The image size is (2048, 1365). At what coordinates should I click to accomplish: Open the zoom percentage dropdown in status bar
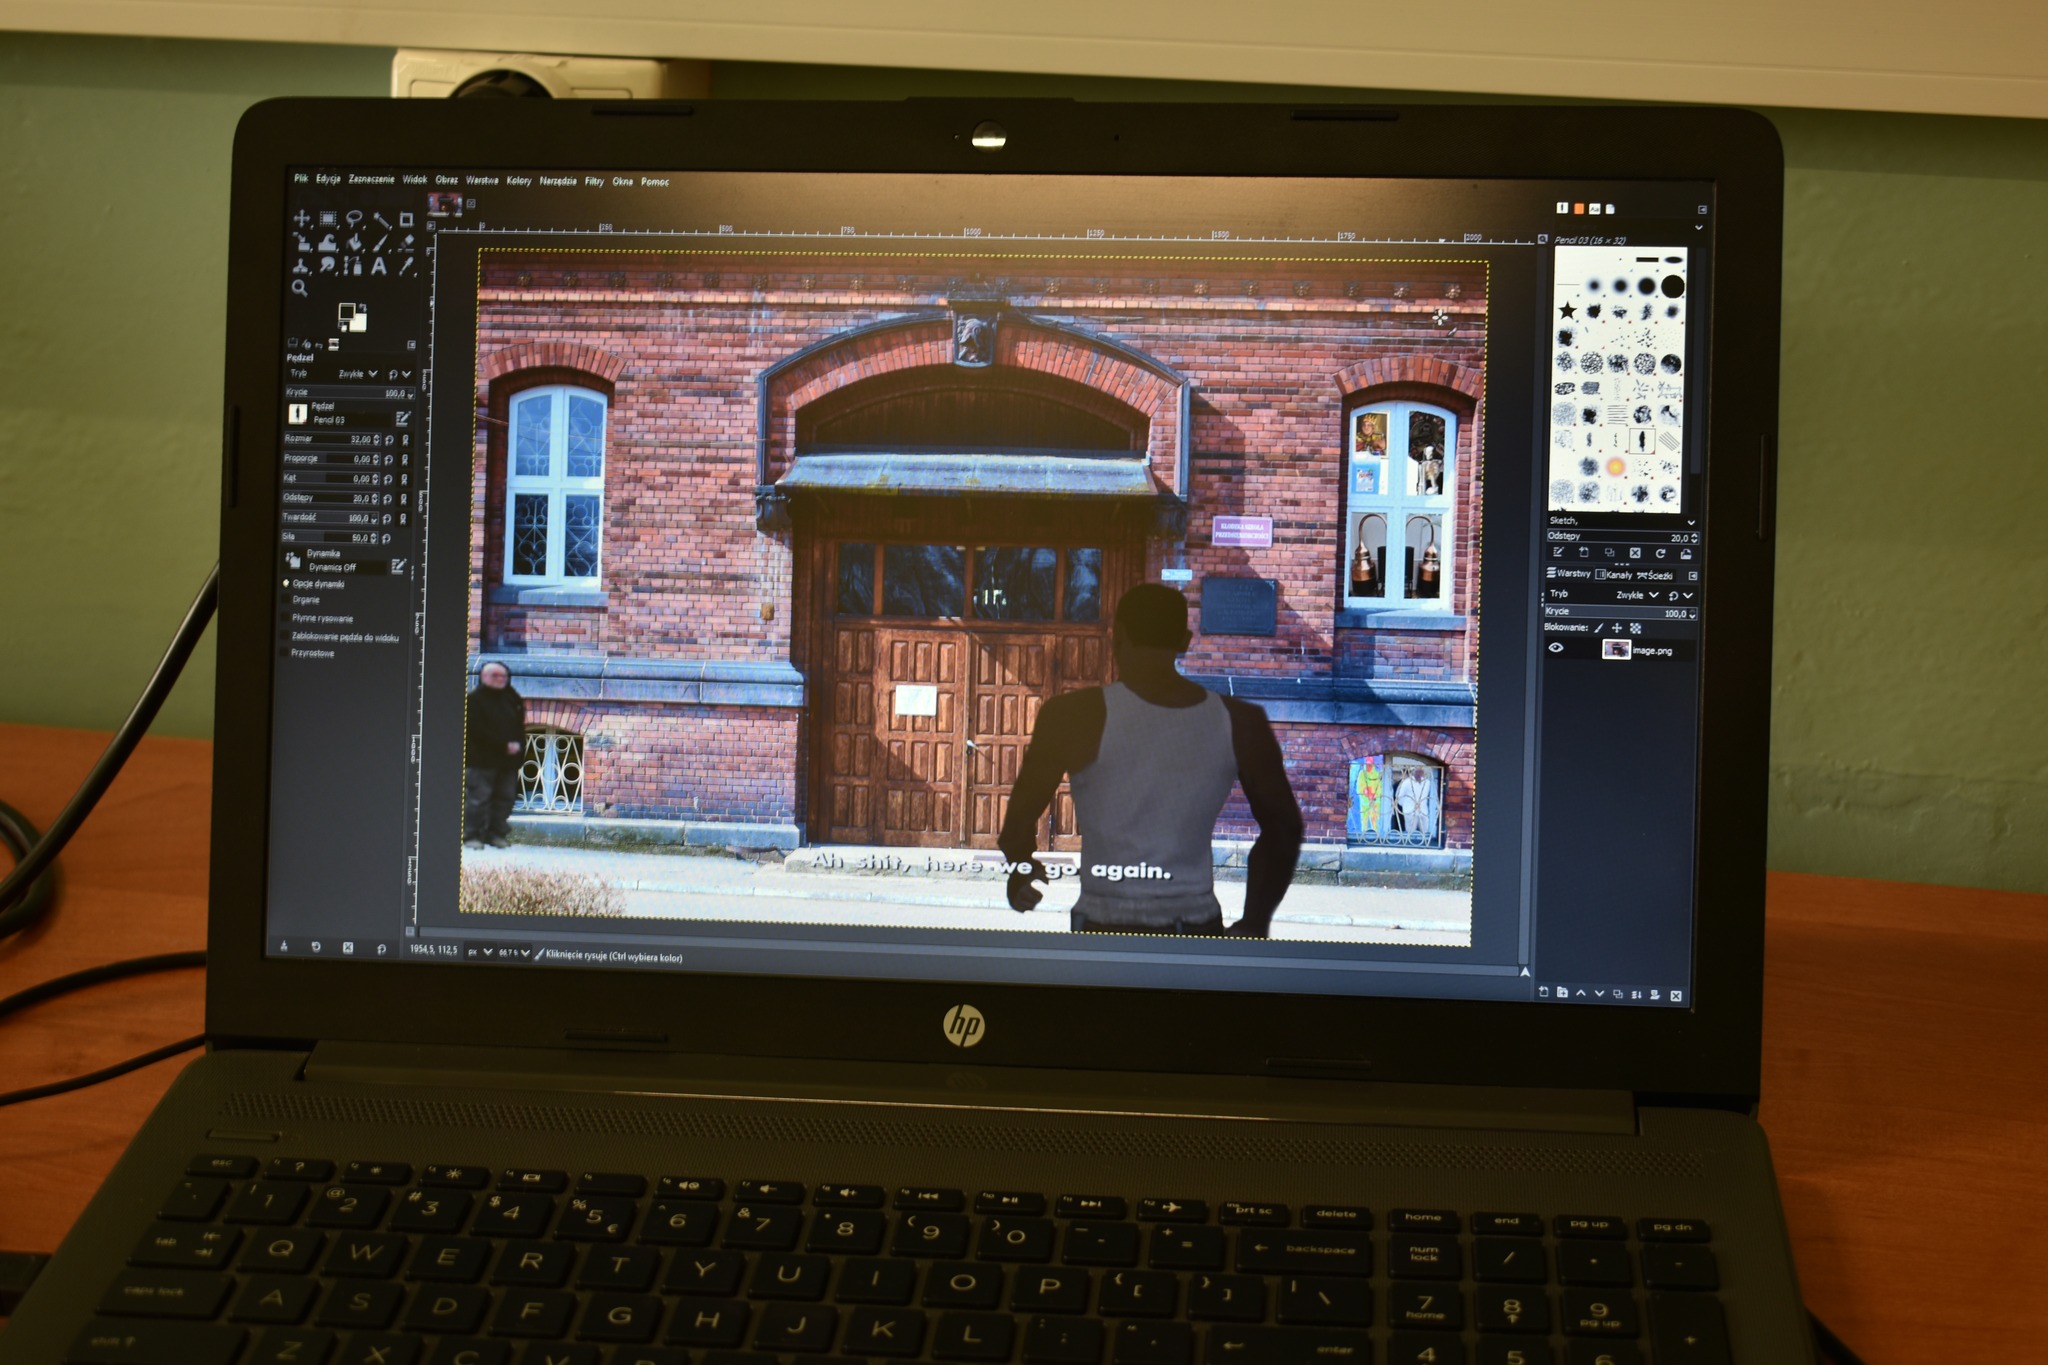point(514,953)
